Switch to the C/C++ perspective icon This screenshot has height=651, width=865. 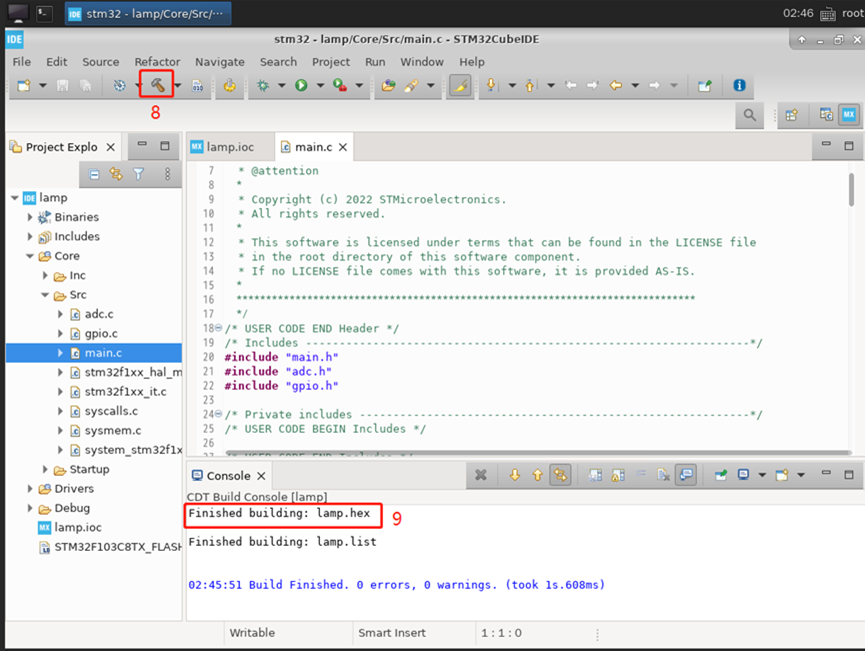tap(826, 115)
